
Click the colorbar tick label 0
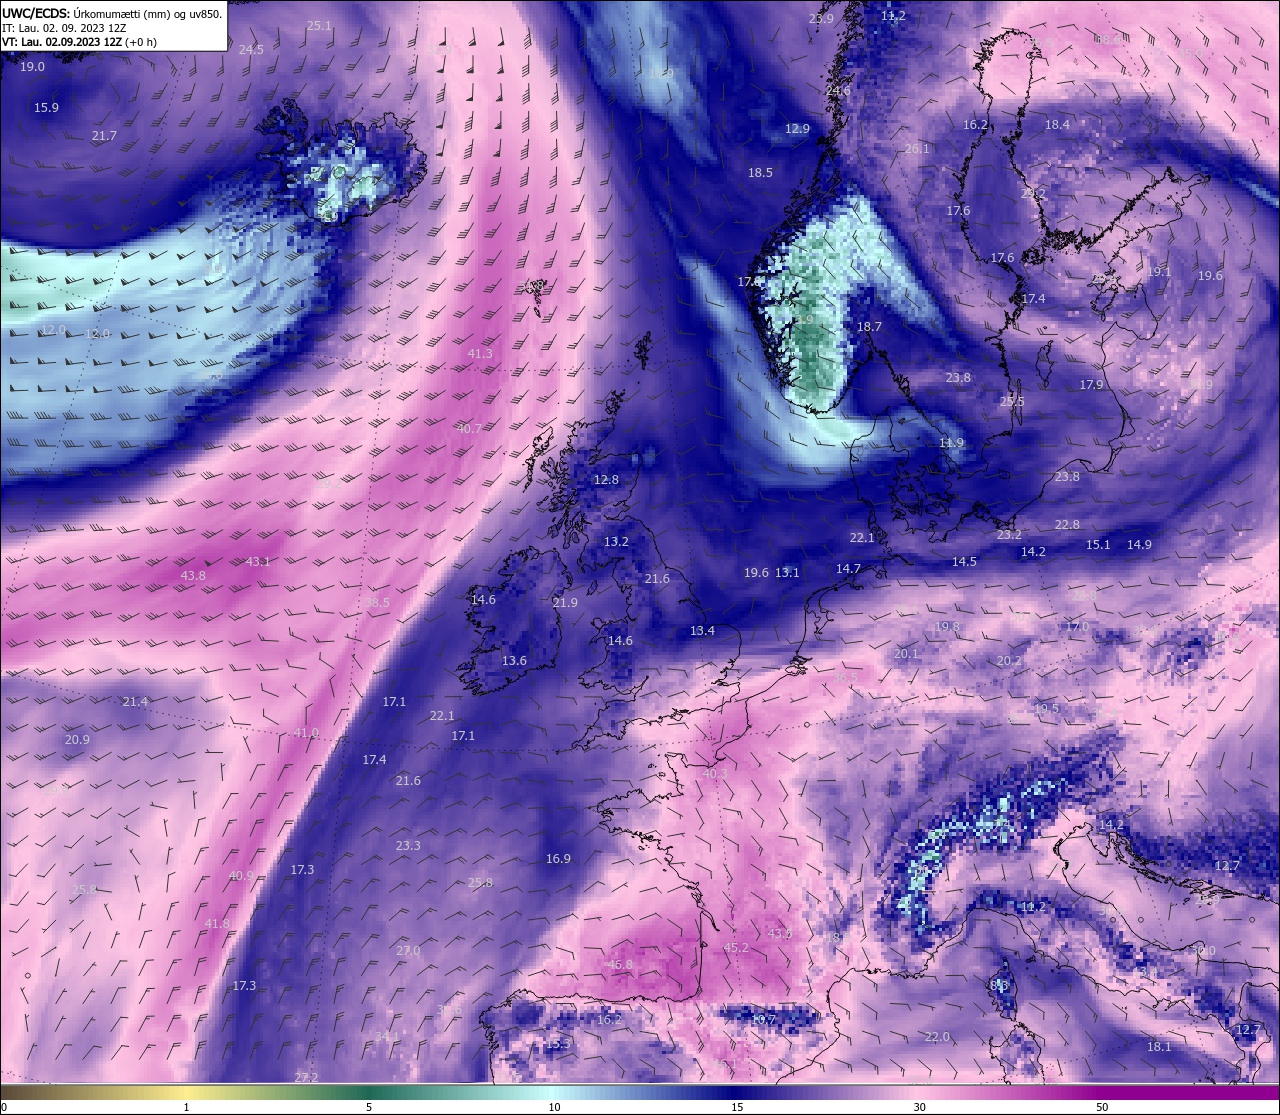point(3,1107)
